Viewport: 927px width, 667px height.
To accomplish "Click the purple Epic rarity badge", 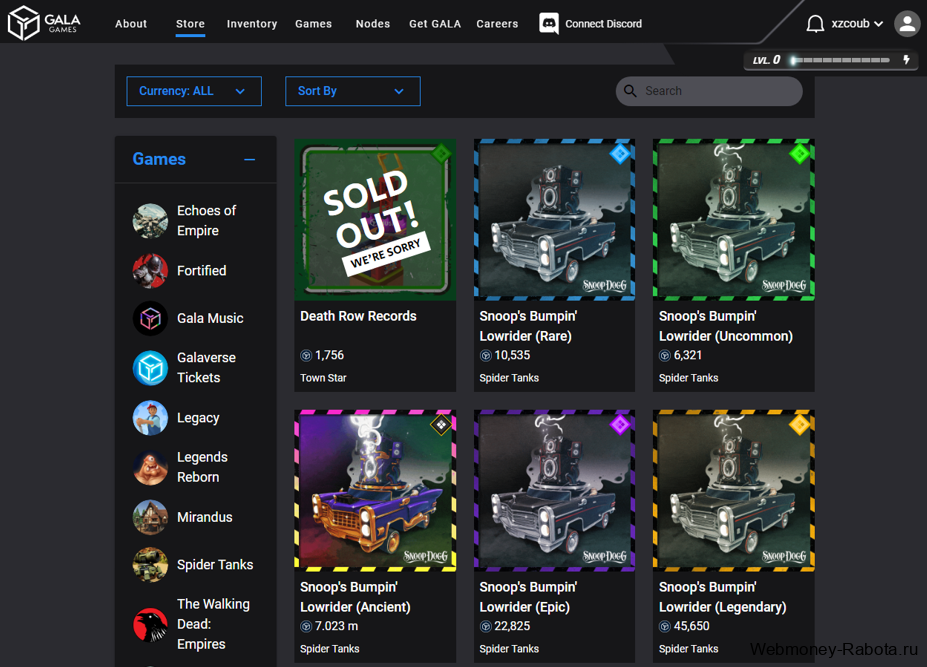I will tap(620, 425).
